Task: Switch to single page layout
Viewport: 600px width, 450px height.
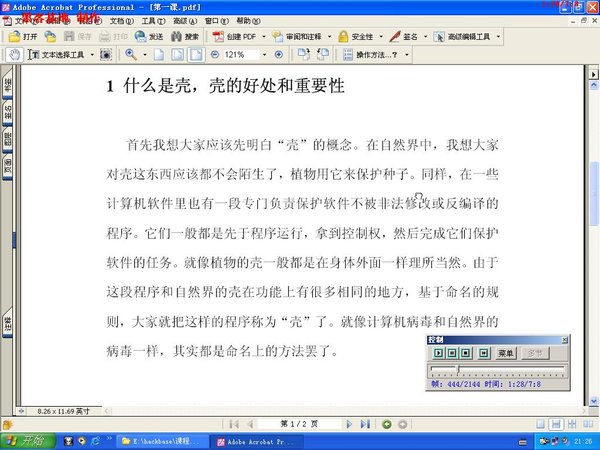Action: point(541,424)
